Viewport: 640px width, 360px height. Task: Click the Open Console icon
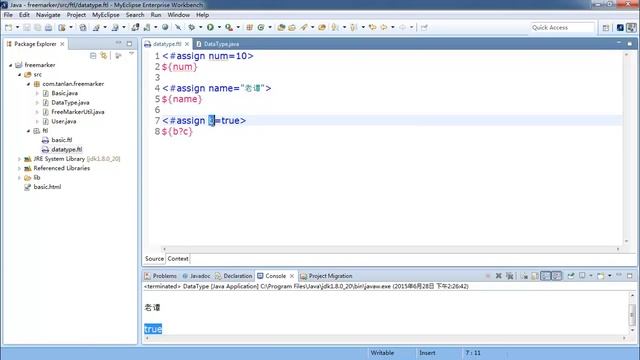coord(600,276)
